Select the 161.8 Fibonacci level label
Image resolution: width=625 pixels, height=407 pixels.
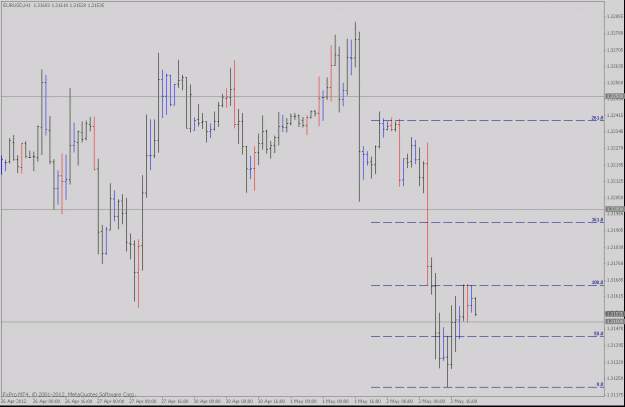click(597, 220)
